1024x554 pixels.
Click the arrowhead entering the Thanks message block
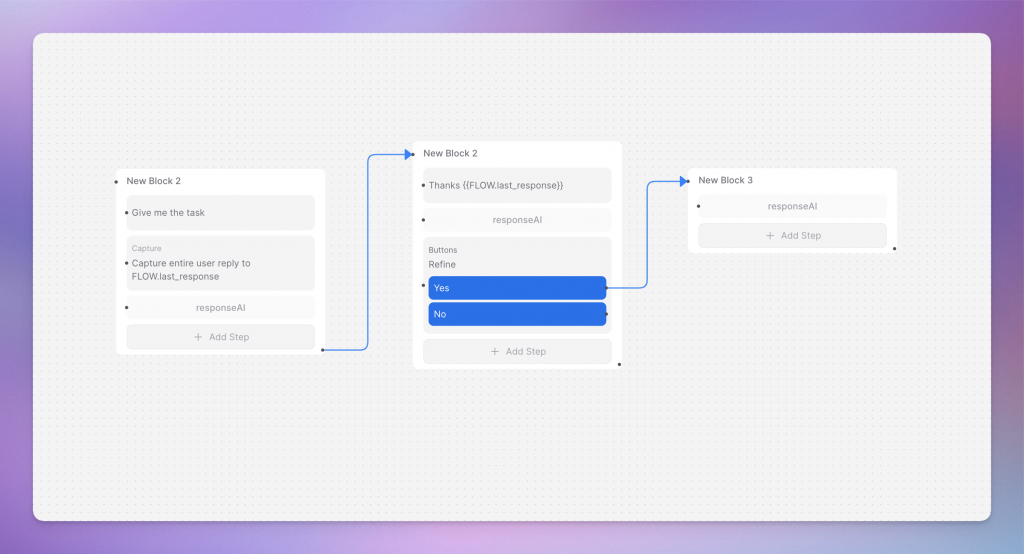pyautogui.click(x=409, y=154)
